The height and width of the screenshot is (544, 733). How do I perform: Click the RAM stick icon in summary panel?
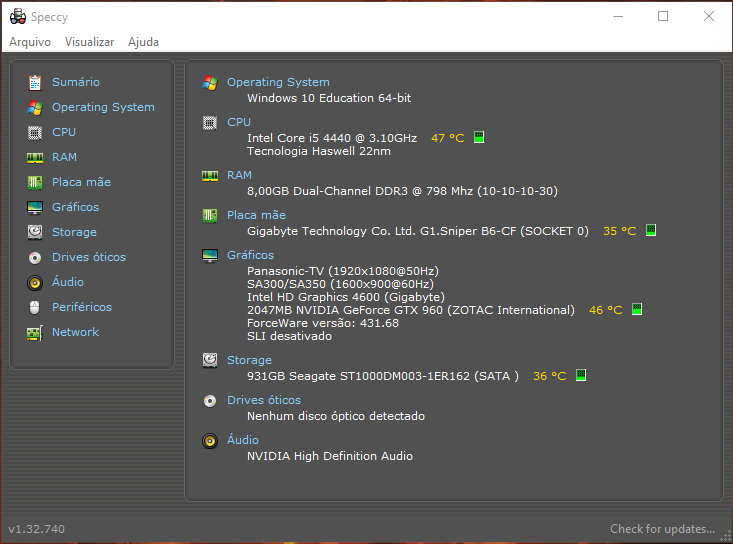coord(210,176)
